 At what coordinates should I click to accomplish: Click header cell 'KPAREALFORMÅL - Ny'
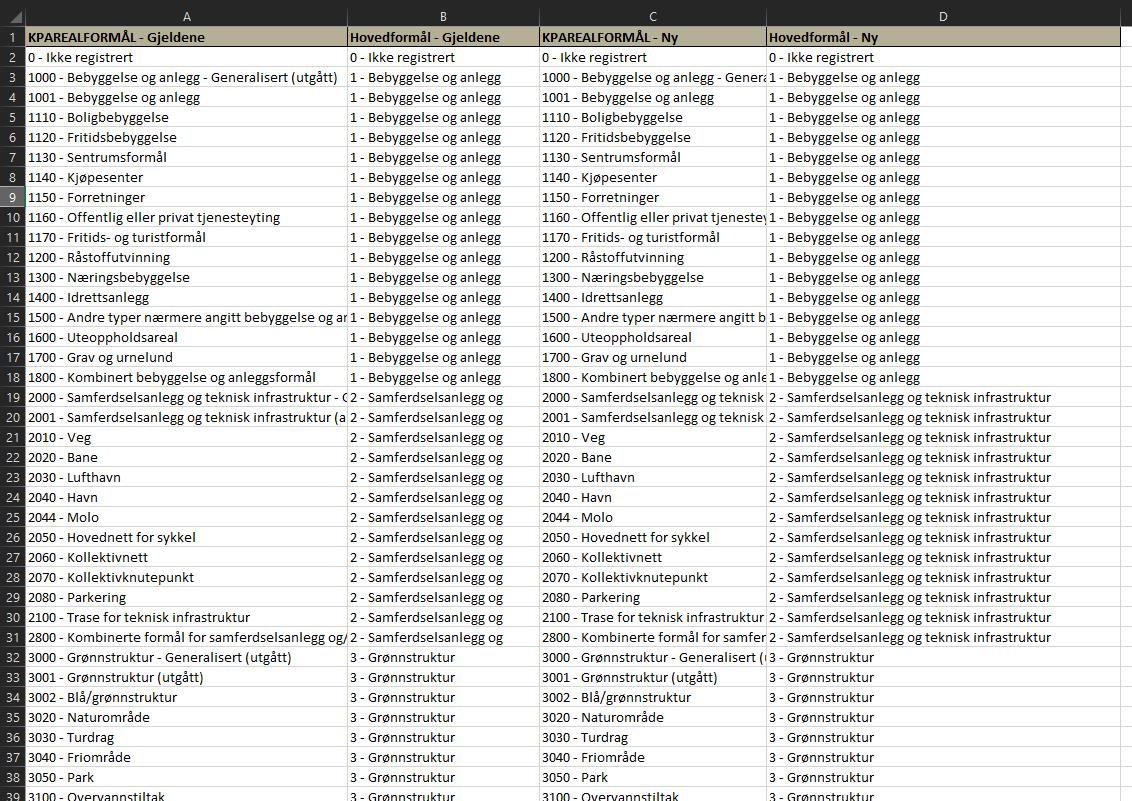click(x=653, y=38)
